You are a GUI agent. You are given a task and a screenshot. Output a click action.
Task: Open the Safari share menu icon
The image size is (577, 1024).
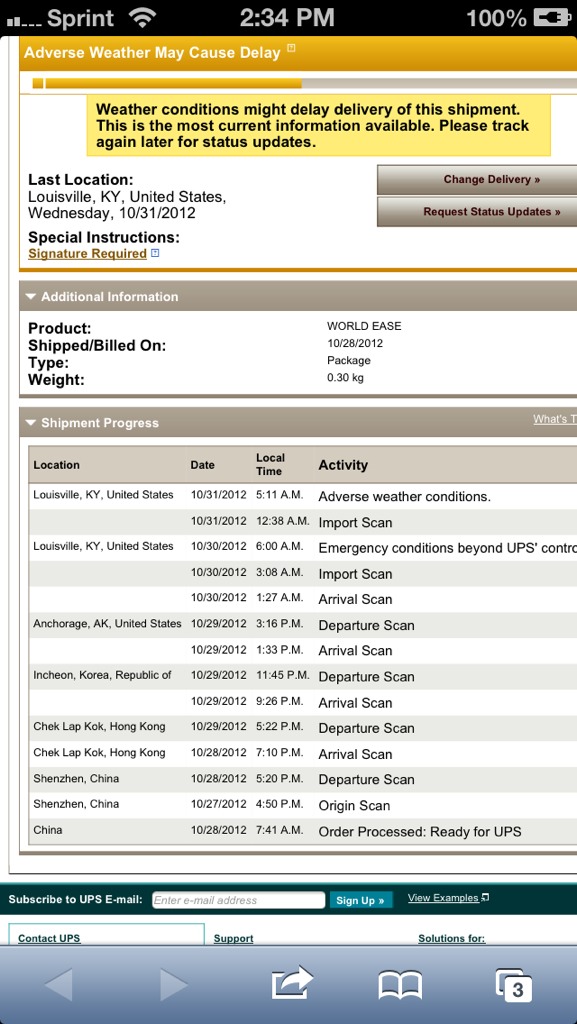[292, 983]
